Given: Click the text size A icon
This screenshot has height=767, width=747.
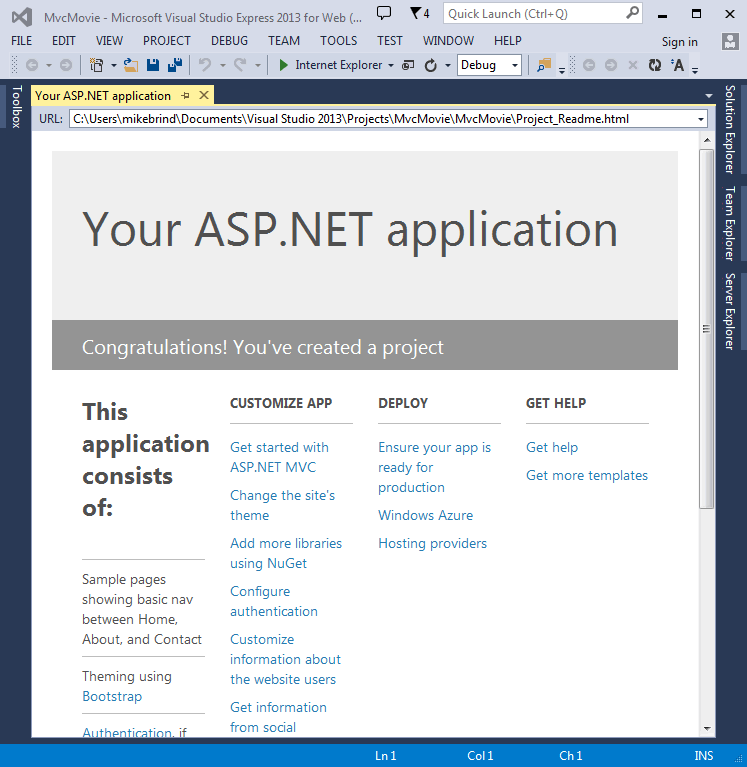Looking at the screenshot, I should pos(677,65).
